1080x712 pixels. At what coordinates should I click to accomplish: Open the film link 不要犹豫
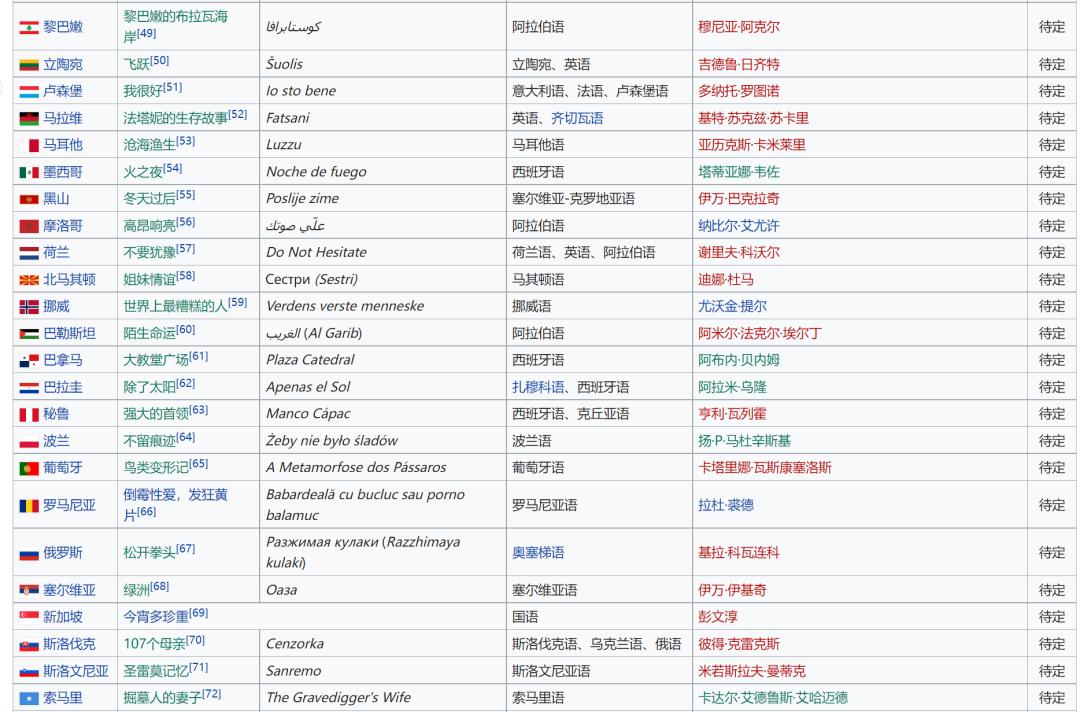point(149,252)
